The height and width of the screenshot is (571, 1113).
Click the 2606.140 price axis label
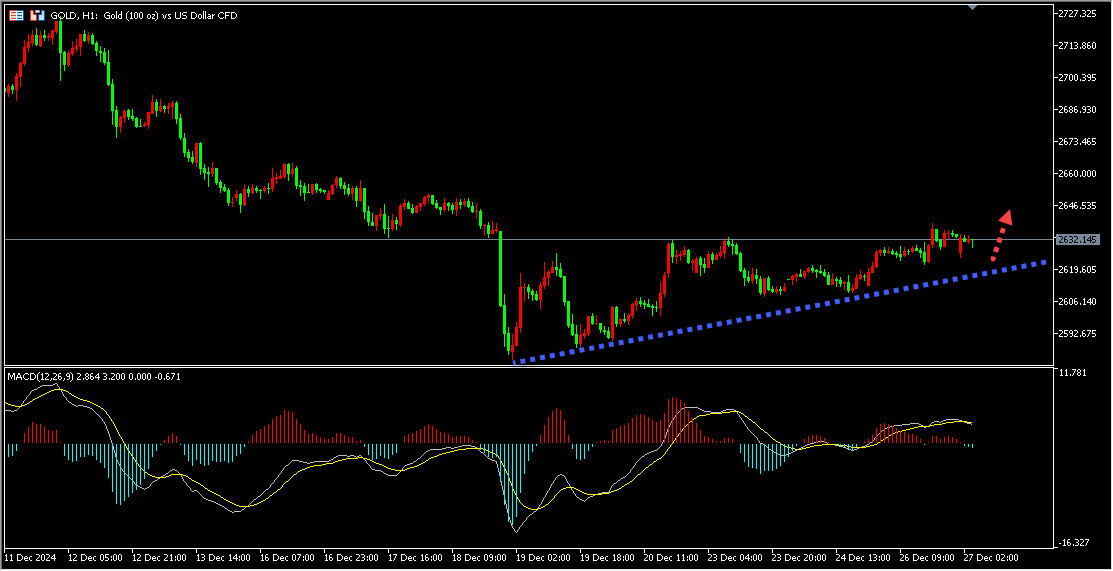click(1078, 302)
